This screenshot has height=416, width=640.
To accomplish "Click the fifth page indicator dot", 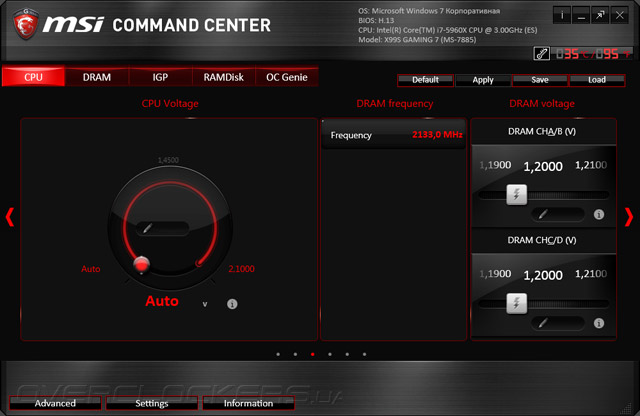I will coord(347,354).
